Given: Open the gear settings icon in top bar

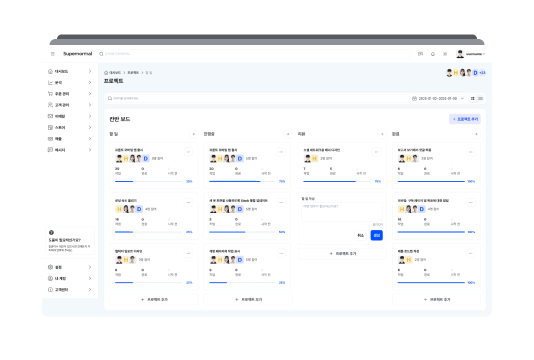Looking at the screenshot, I should pyautogui.click(x=445, y=54).
